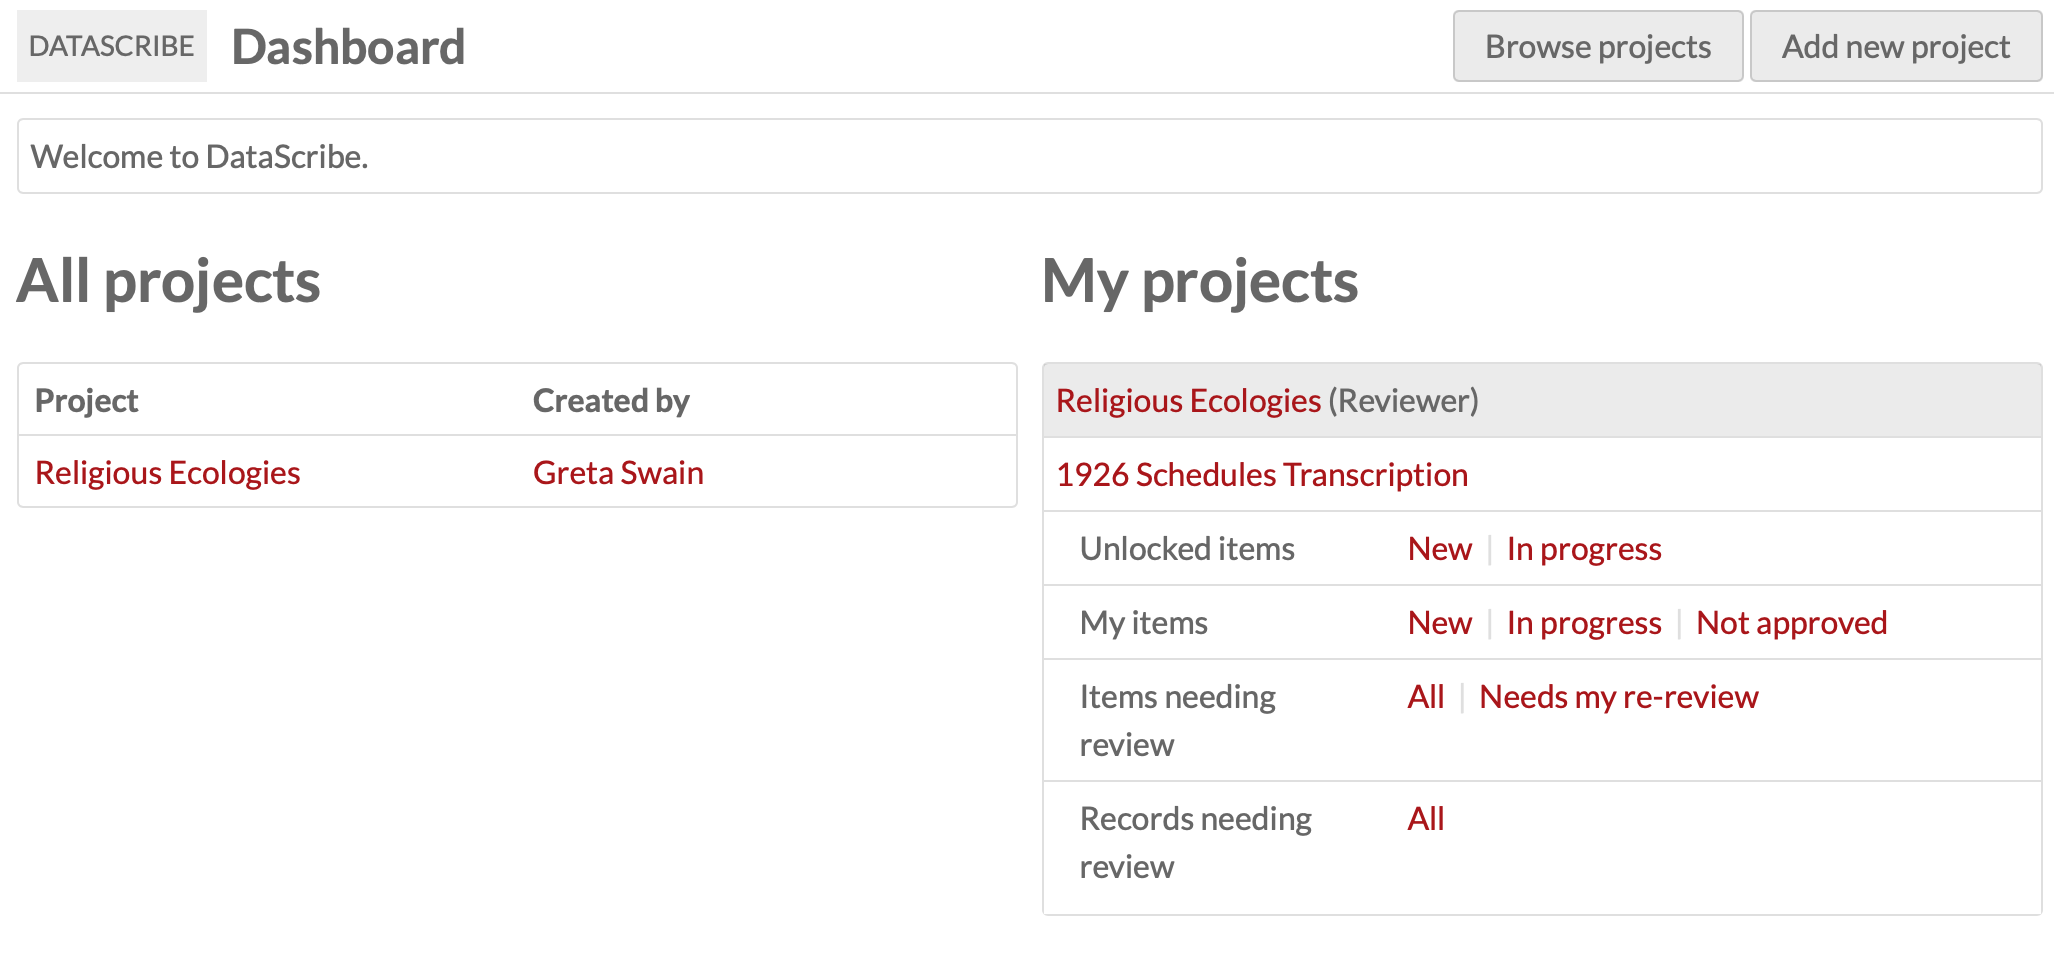Screen dimensions: 2054x954
Task: Click the Dashboard page title
Action: pyautogui.click(x=348, y=46)
